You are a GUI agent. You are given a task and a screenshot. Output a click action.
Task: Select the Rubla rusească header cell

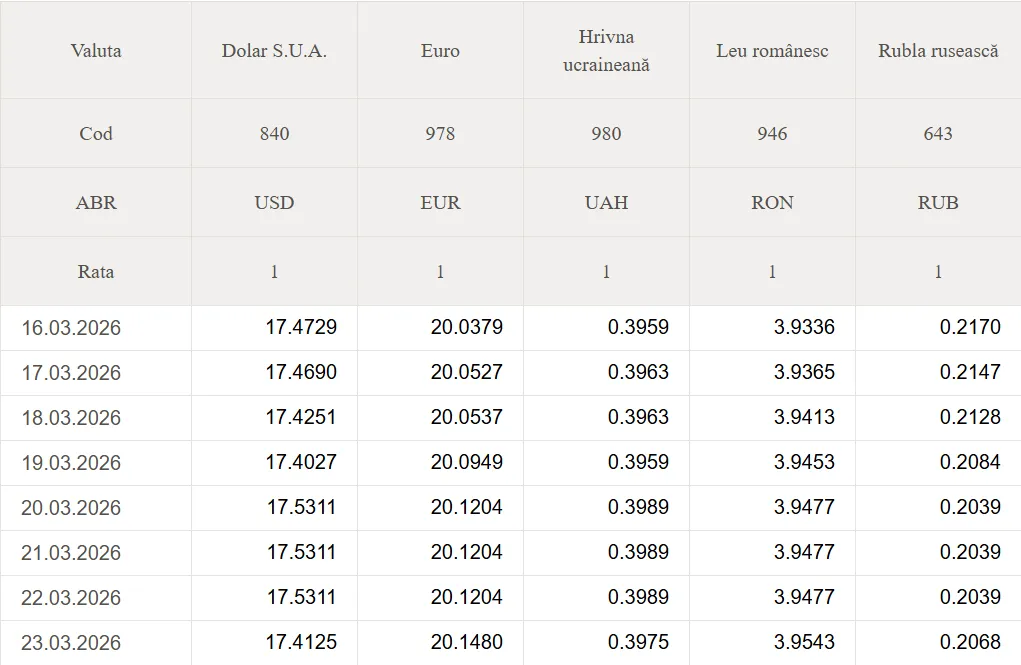[x=938, y=51]
